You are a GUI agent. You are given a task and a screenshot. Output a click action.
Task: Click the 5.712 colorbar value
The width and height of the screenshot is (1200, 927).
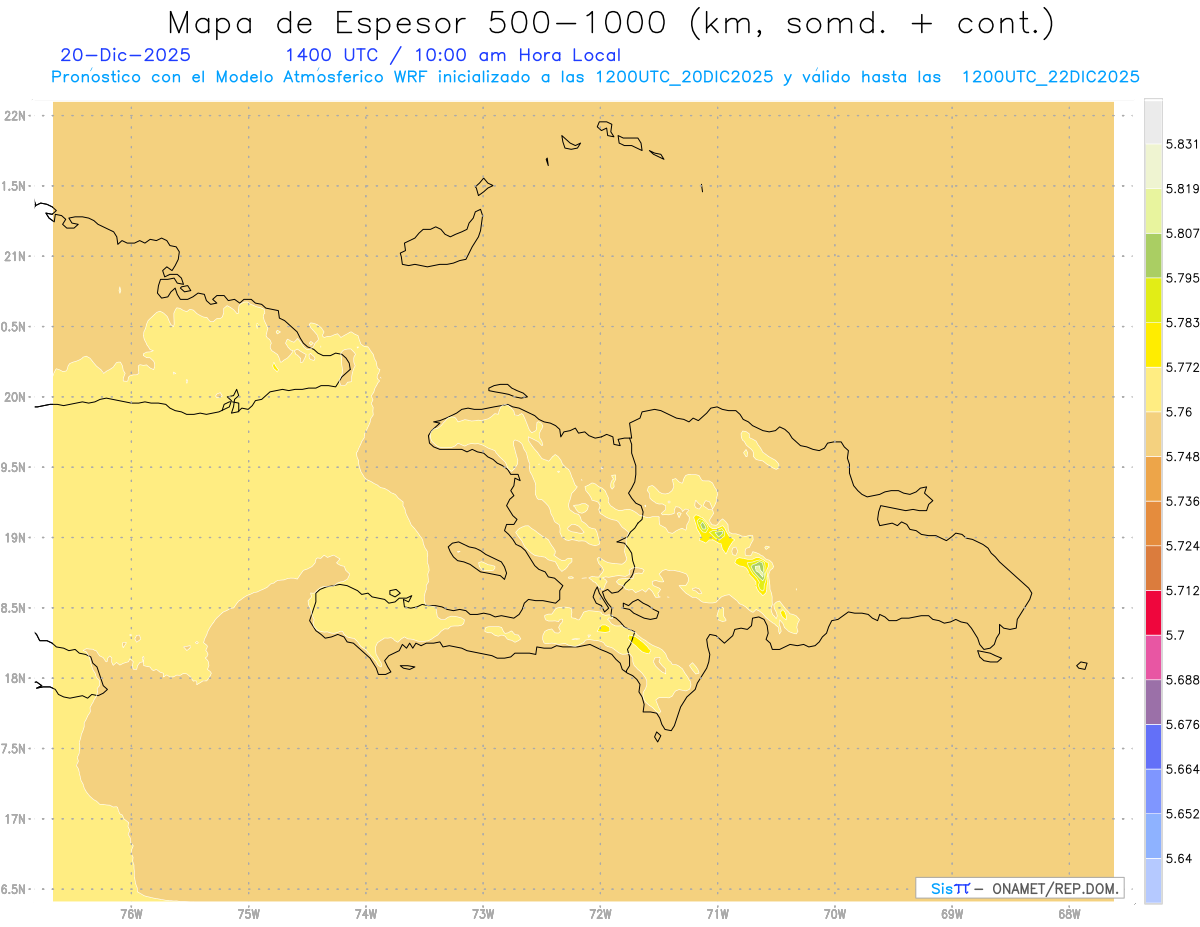tap(1182, 590)
